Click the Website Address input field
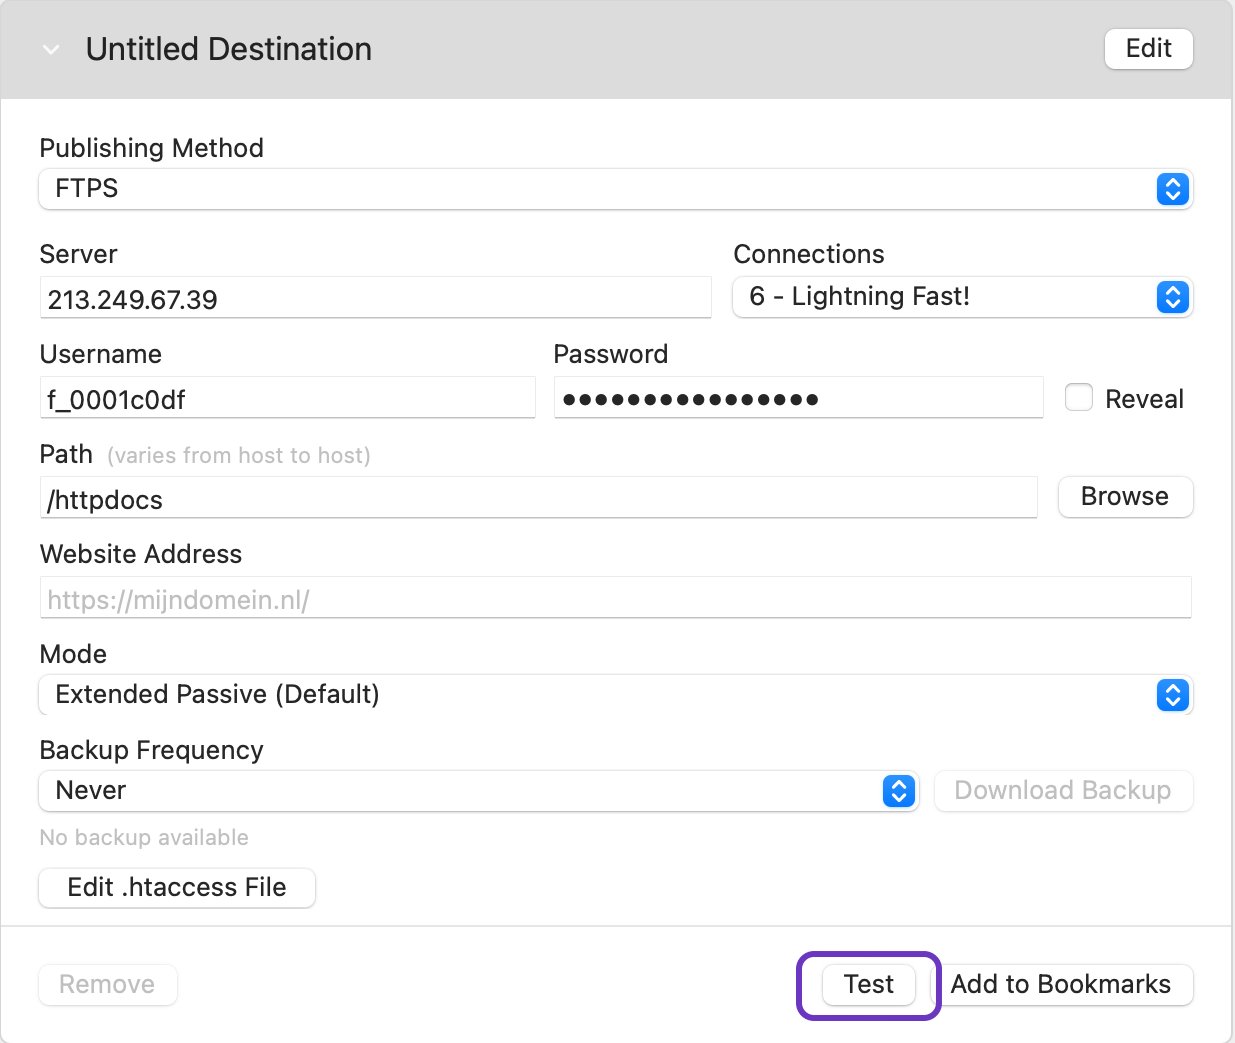 tap(615, 599)
